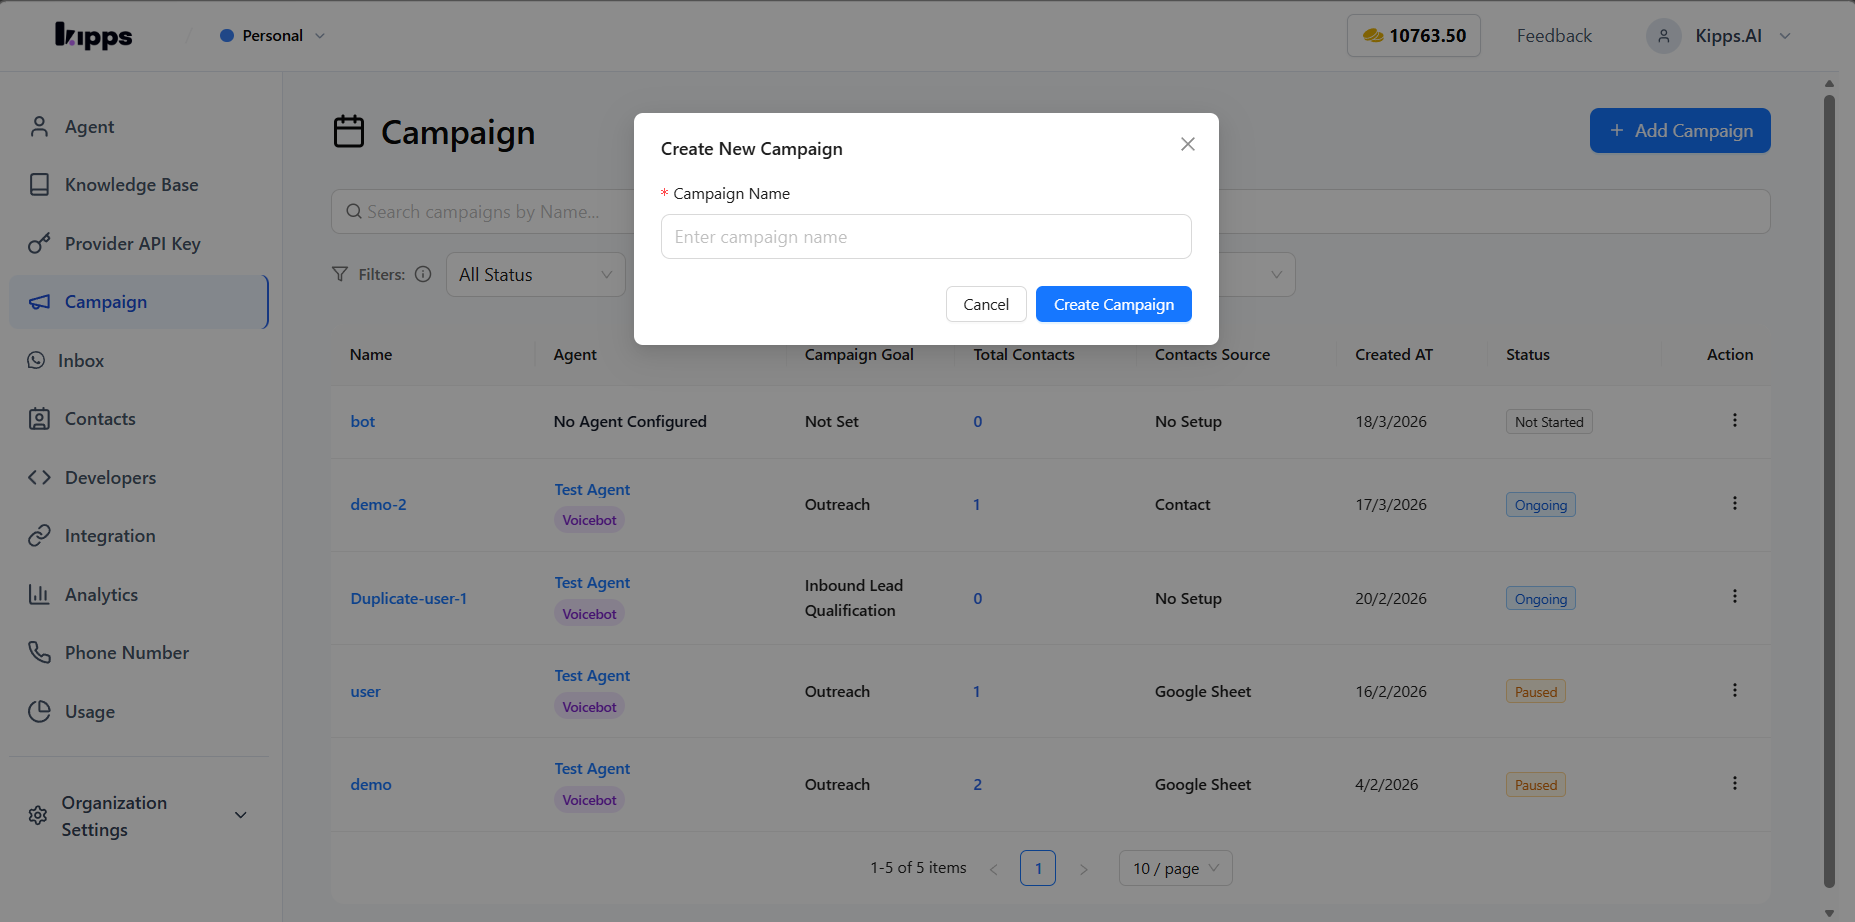Click the Contacts icon in sidebar
Viewport: 1855px width, 922px height.
point(39,419)
